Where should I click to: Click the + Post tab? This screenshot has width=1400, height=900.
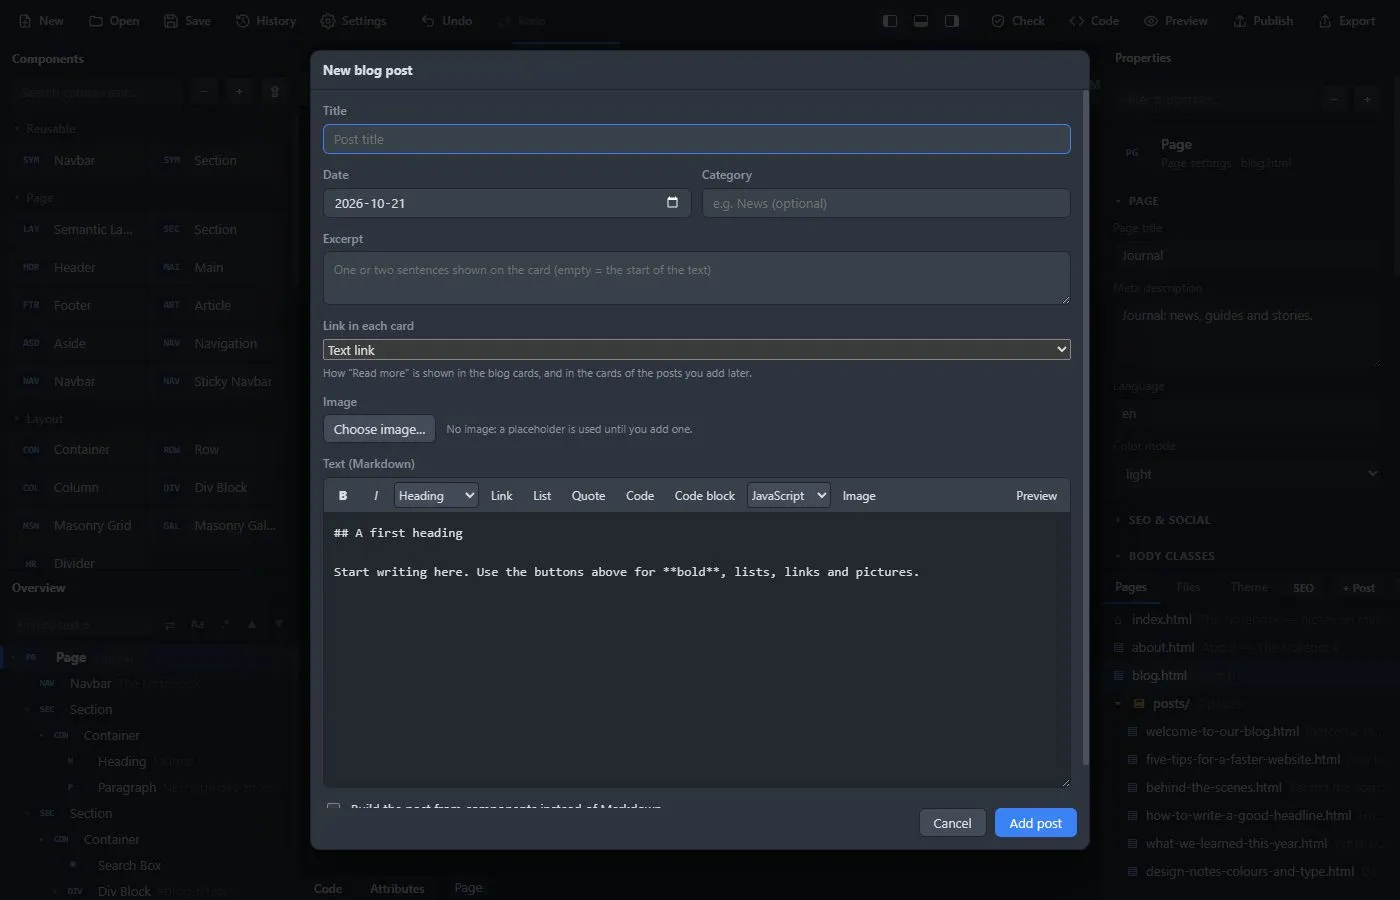[1359, 588]
